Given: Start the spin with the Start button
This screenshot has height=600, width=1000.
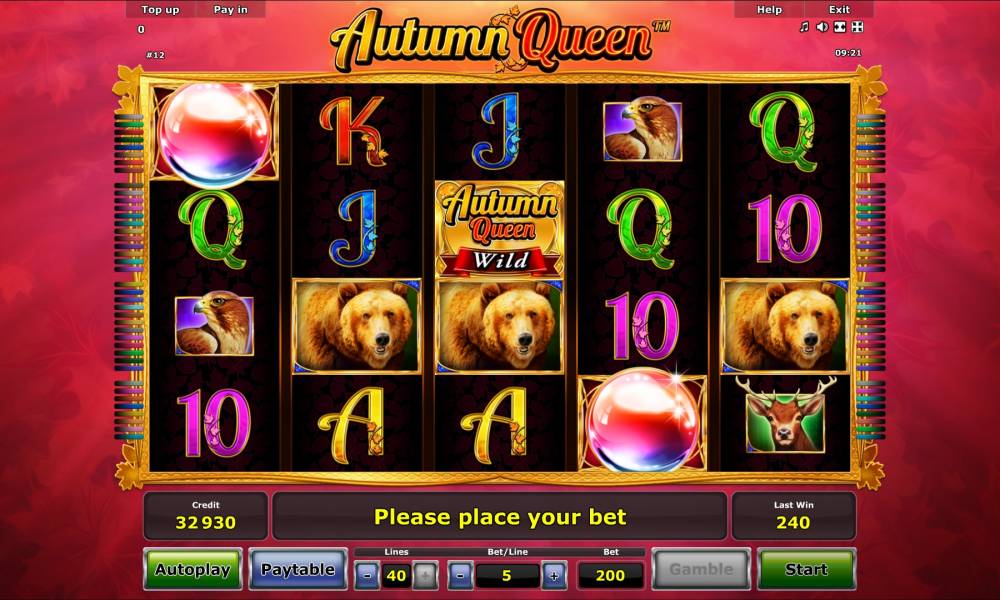Looking at the screenshot, I should coord(806,569).
